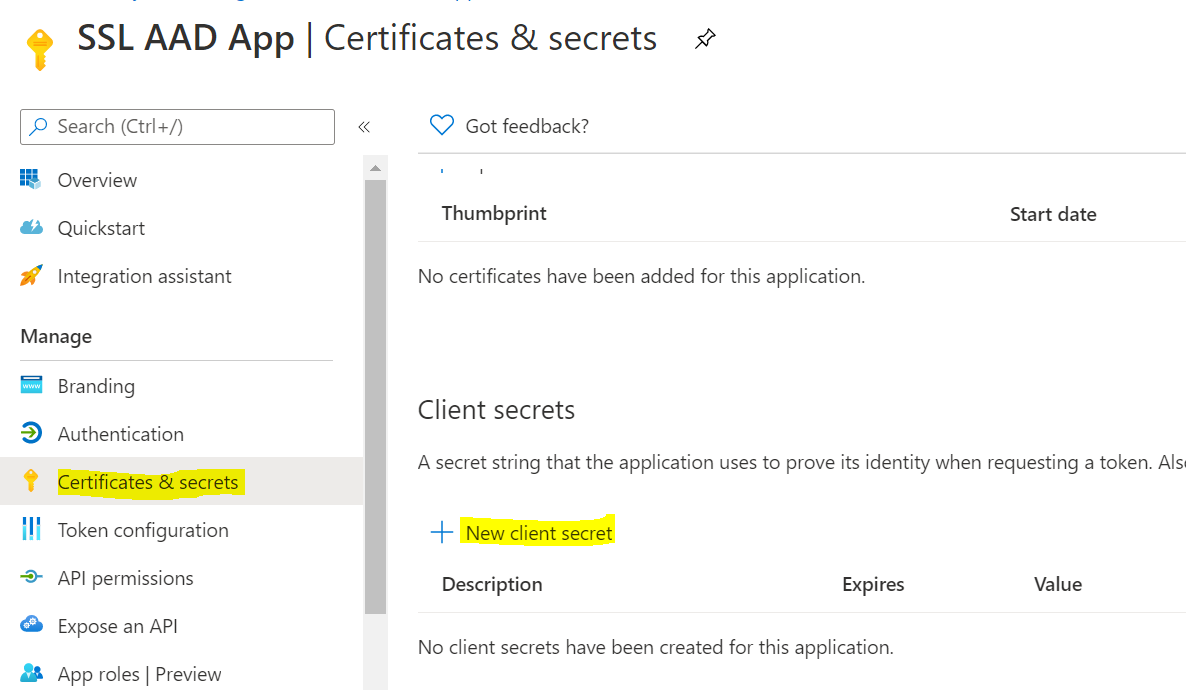Click the Integration assistant rocket icon
The image size is (1186, 690).
coord(31,275)
